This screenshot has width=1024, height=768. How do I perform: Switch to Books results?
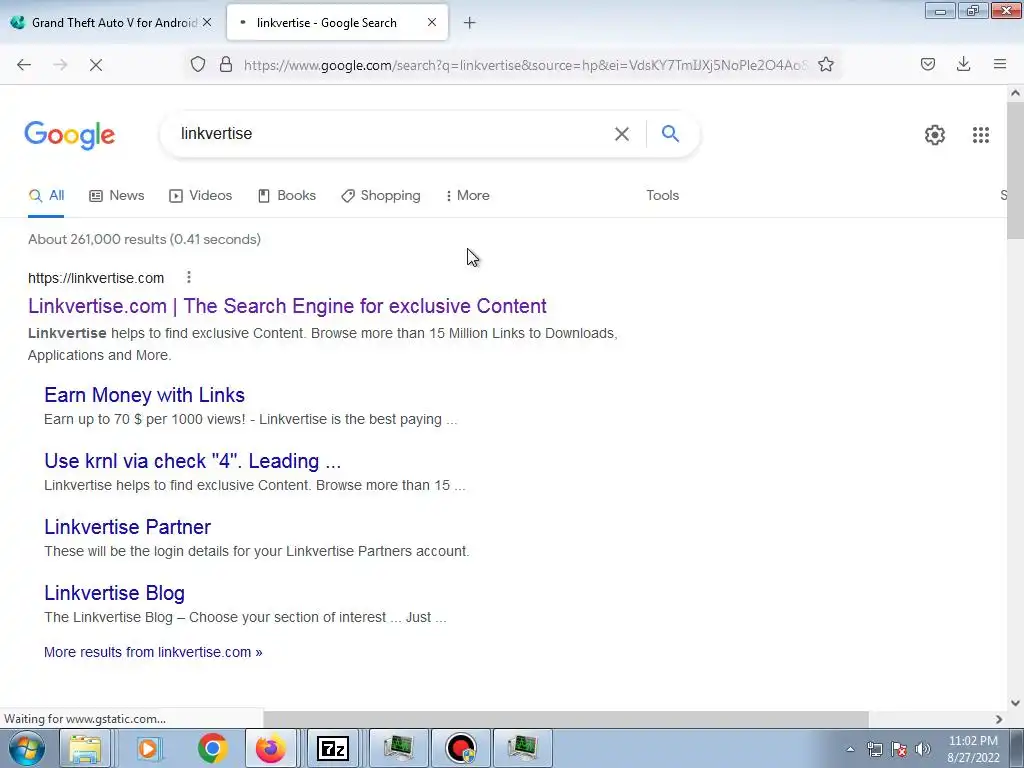click(x=287, y=195)
